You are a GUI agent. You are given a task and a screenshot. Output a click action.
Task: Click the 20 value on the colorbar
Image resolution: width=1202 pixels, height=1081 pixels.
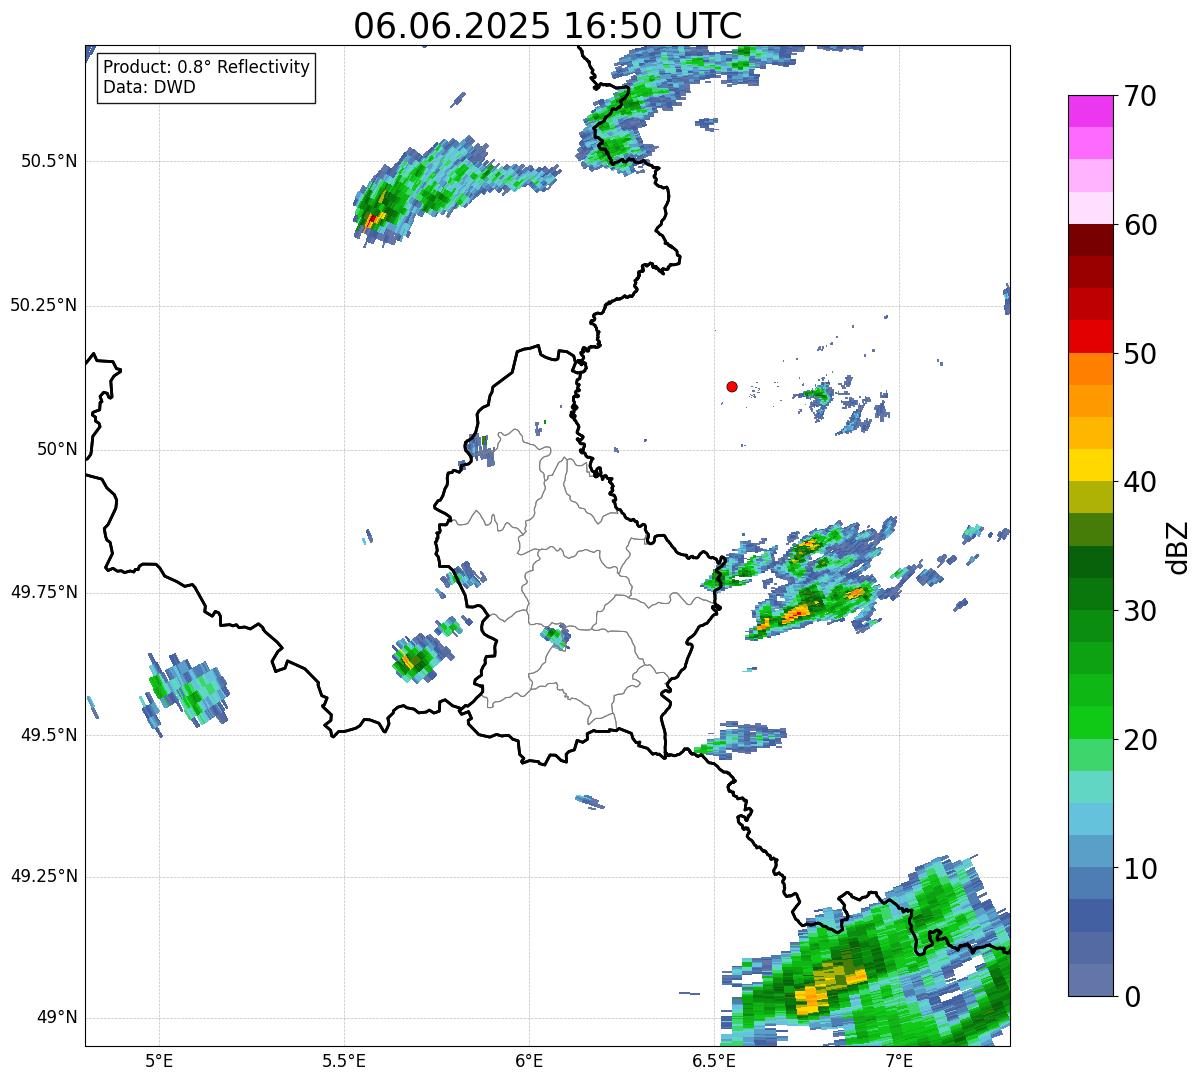1140,740
